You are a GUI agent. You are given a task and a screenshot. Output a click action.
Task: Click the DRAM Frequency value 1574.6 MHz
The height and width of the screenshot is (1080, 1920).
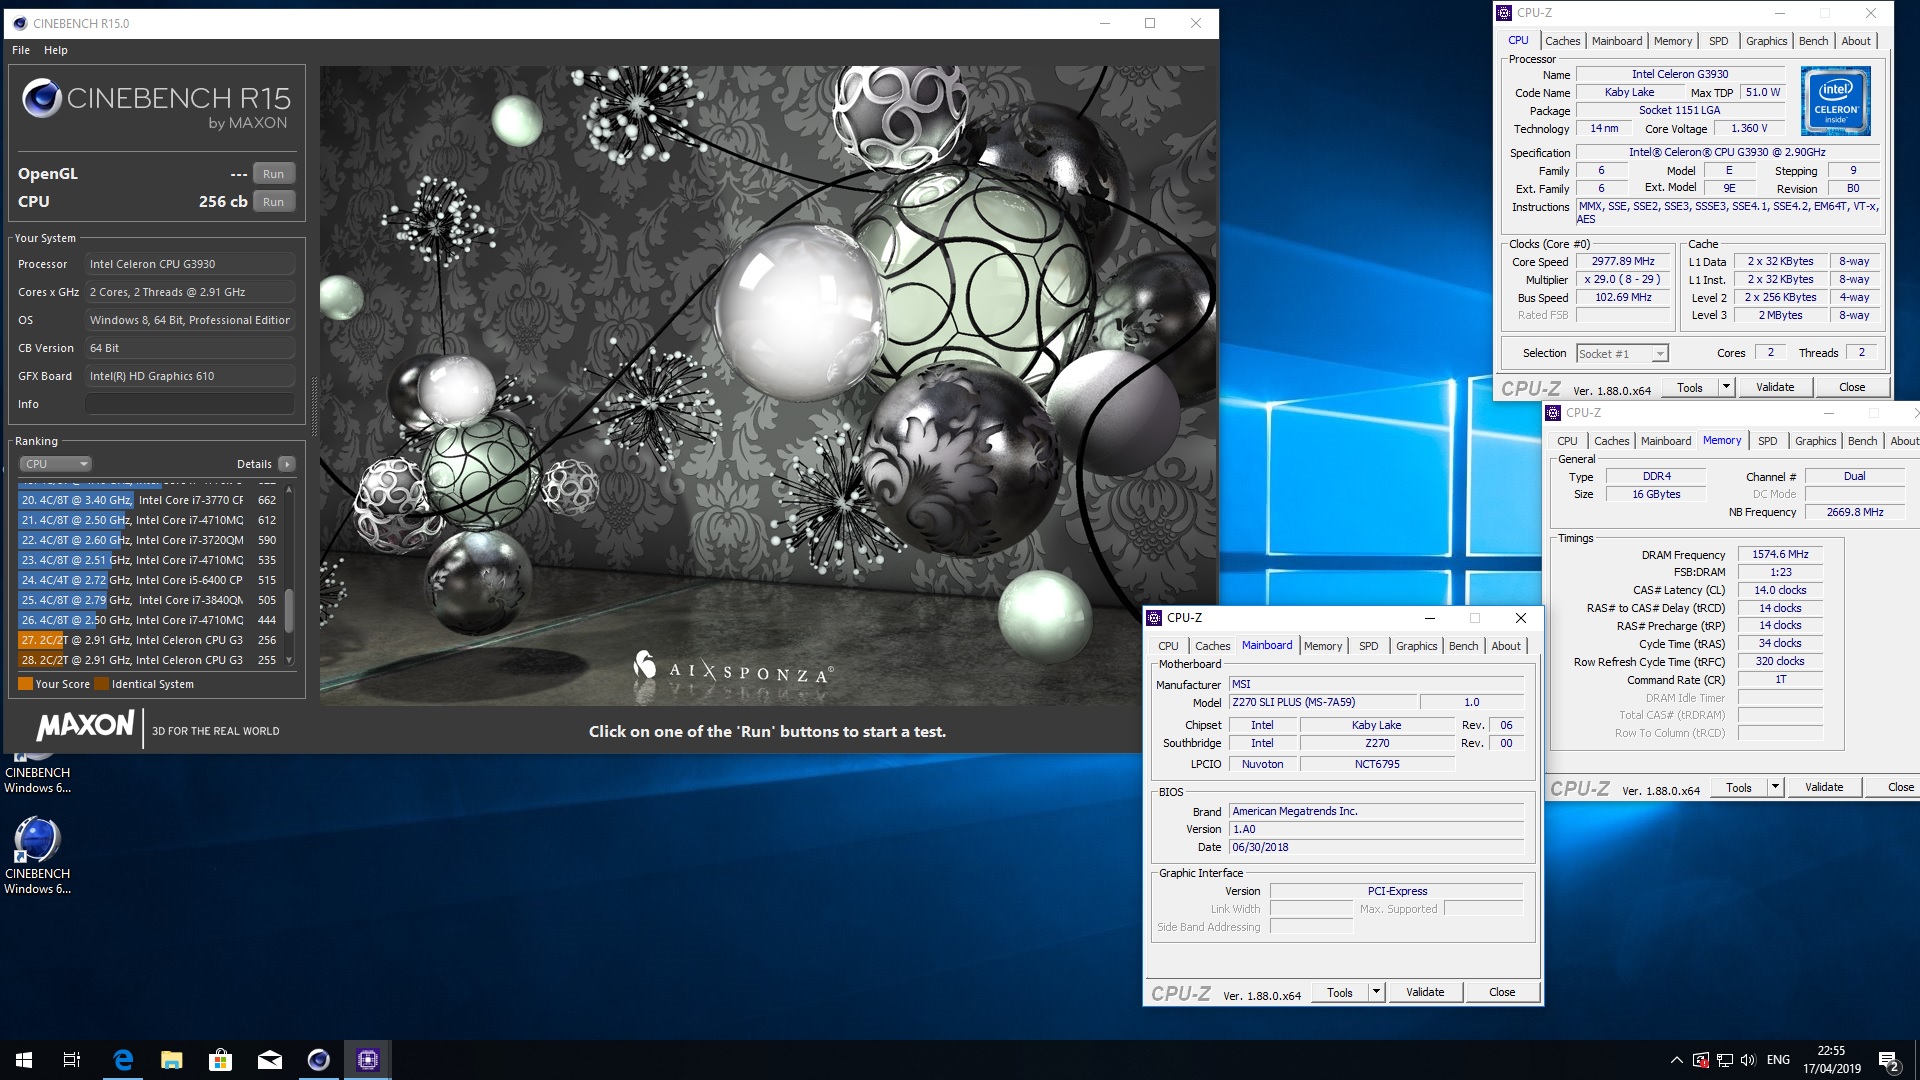pyautogui.click(x=1780, y=554)
